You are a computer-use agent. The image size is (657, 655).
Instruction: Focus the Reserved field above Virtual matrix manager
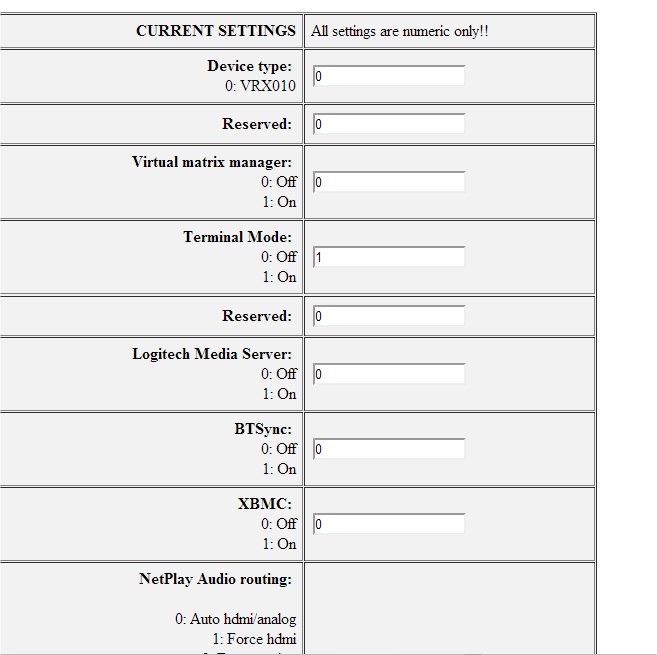389,124
